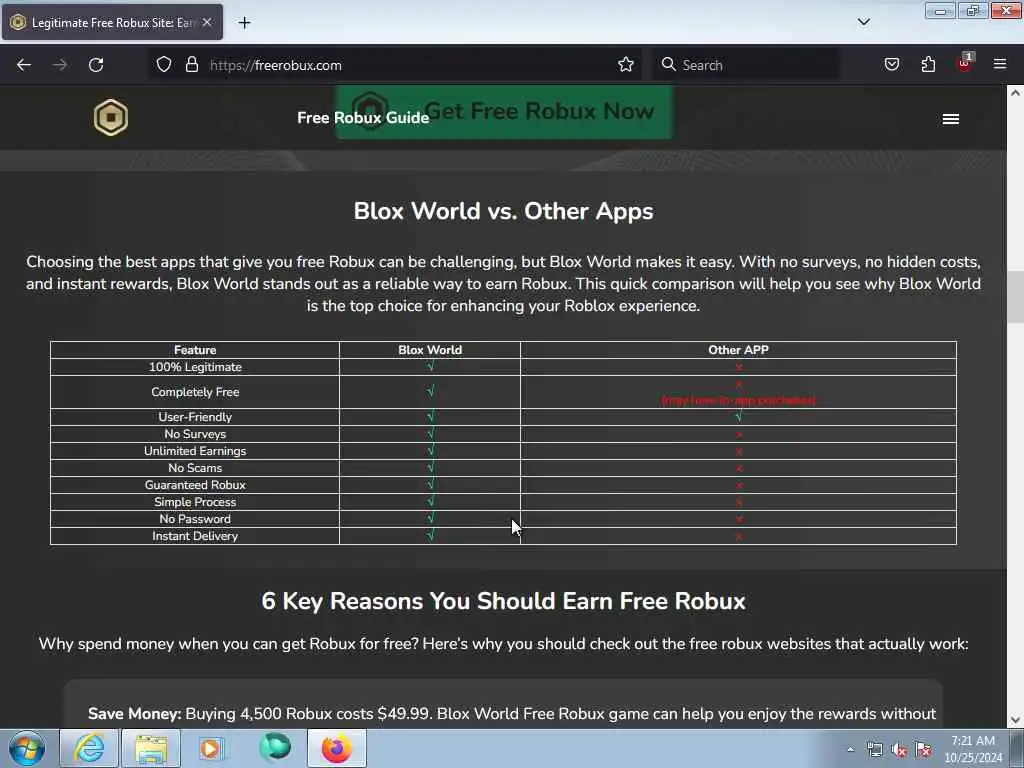1024x768 pixels.
Task: Click Other APP check mark for User-Friendly
Action: (739, 416)
